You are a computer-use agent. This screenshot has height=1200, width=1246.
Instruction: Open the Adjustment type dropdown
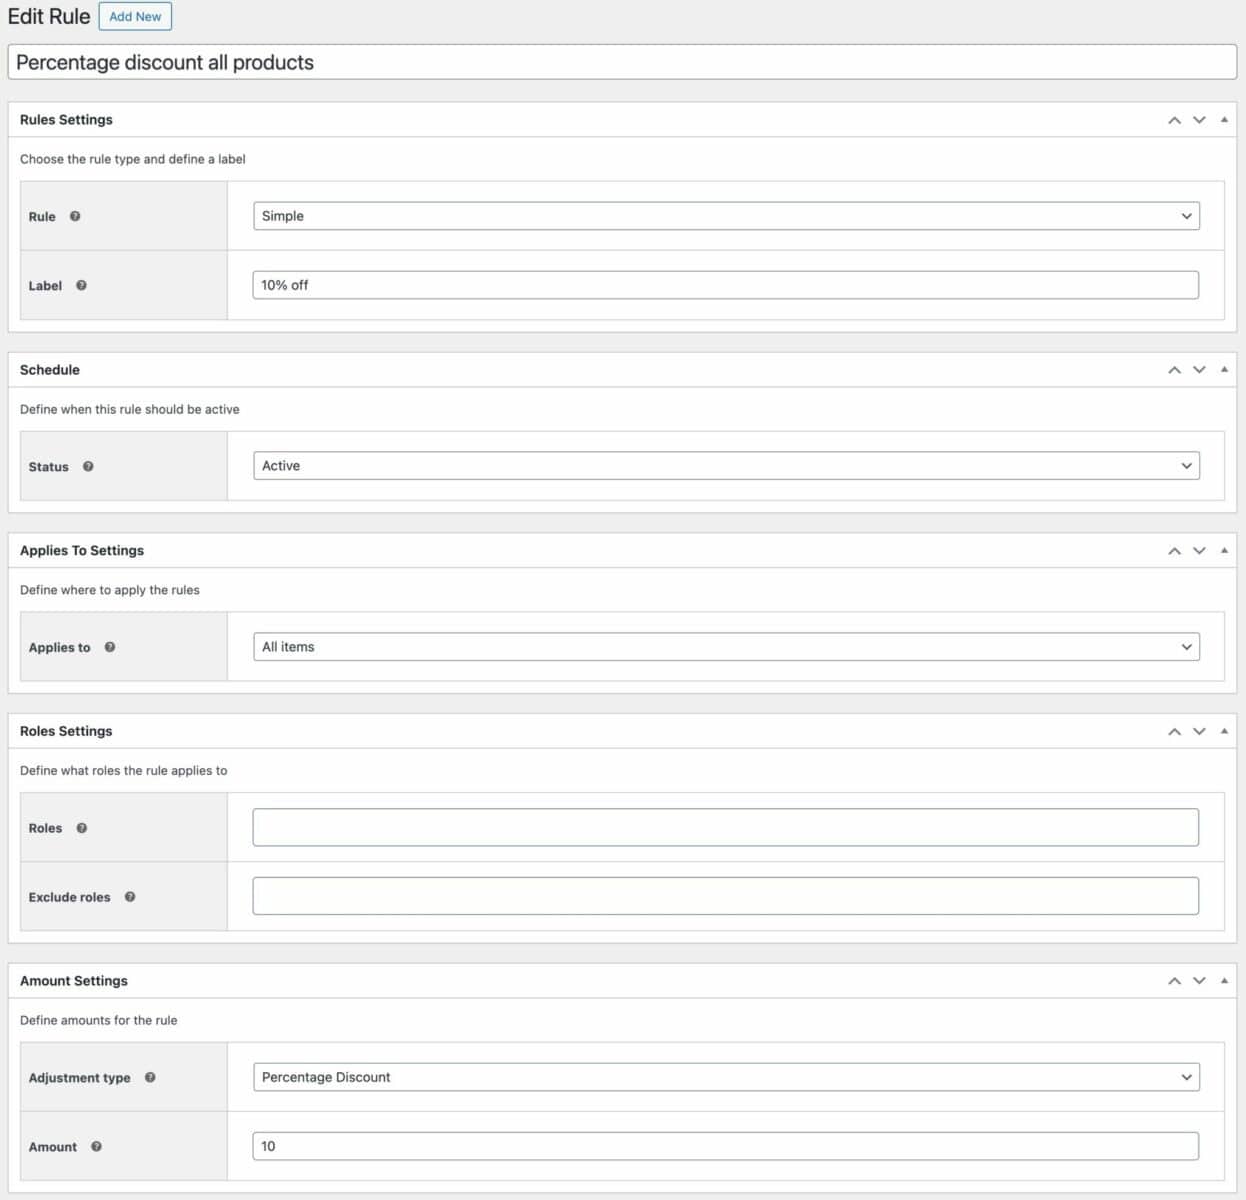click(x=726, y=1077)
